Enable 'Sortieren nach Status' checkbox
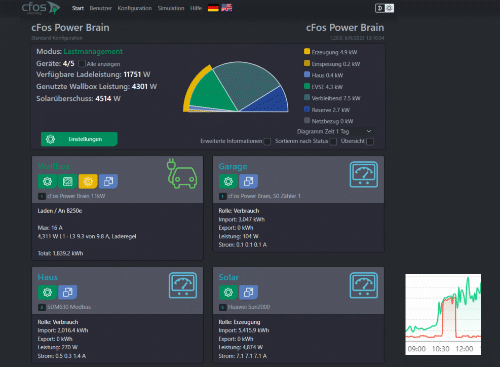The height and width of the screenshot is (367, 500). [333, 142]
